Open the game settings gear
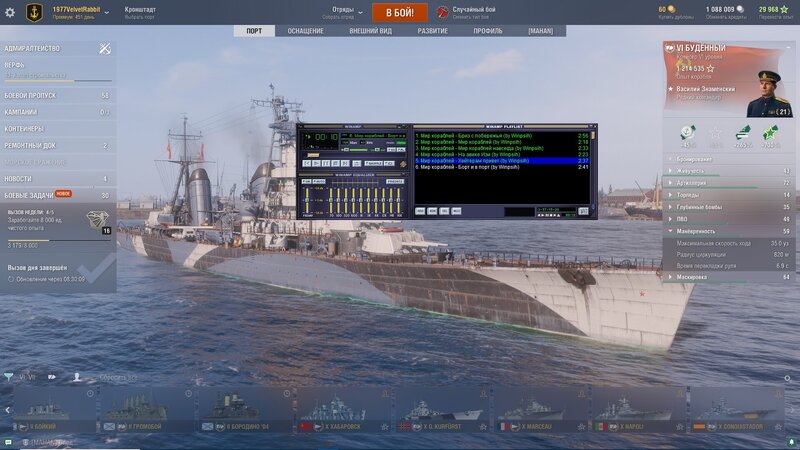The height and width of the screenshot is (450, 800). 10,12
